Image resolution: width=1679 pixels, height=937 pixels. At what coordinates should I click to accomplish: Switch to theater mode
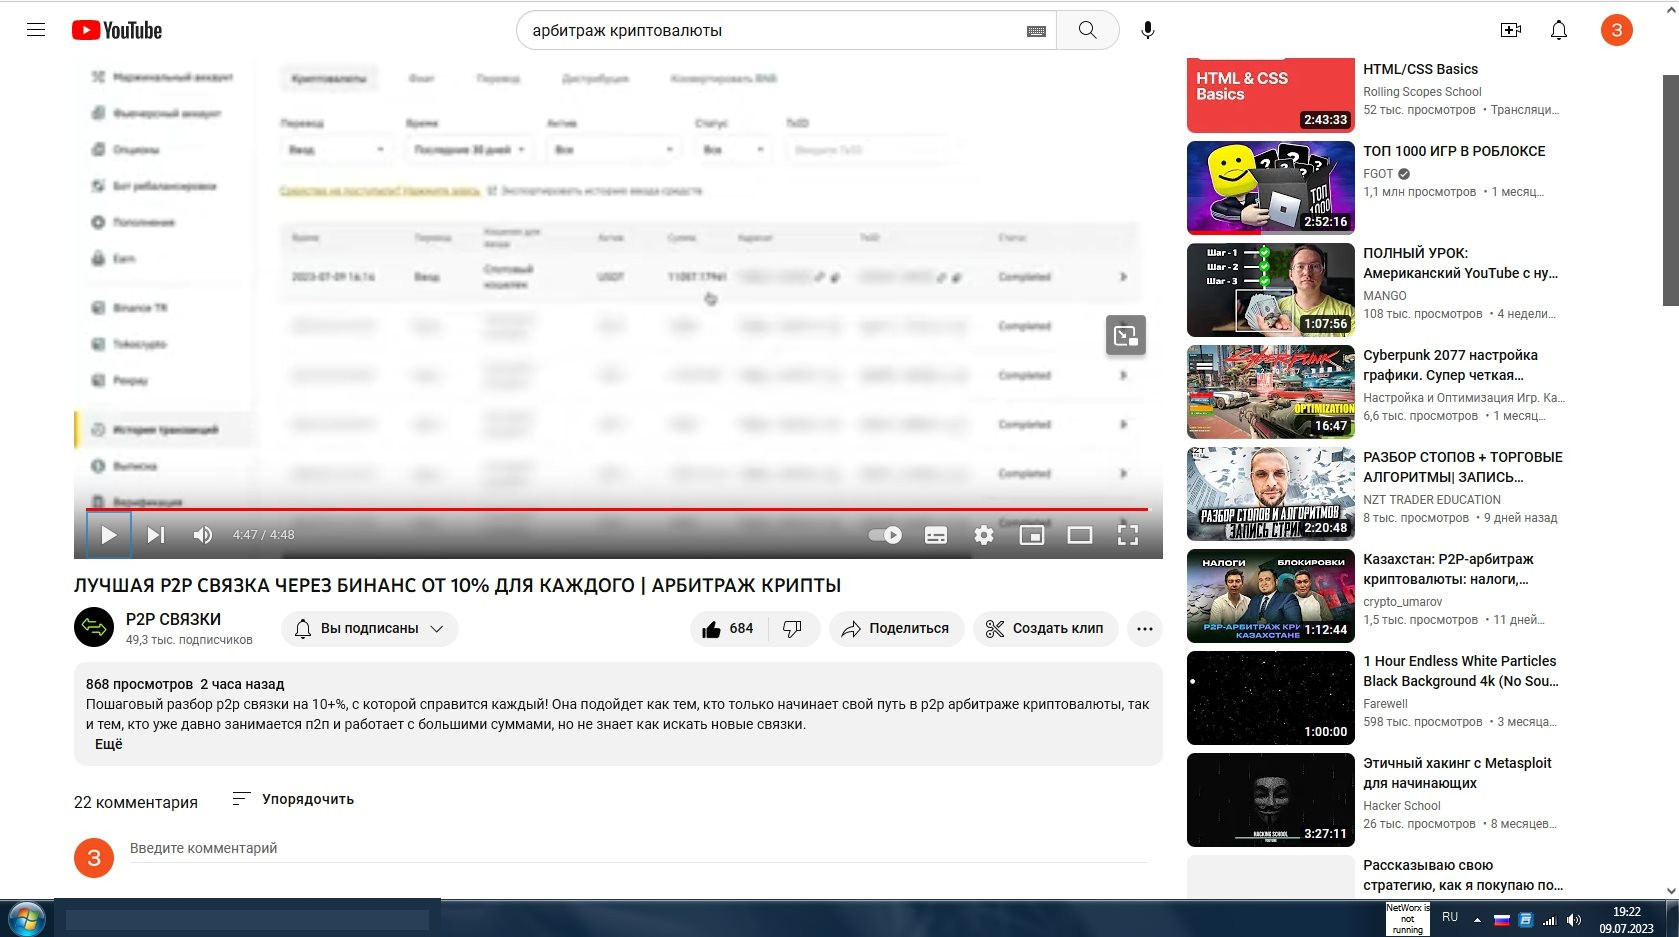tap(1080, 535)
